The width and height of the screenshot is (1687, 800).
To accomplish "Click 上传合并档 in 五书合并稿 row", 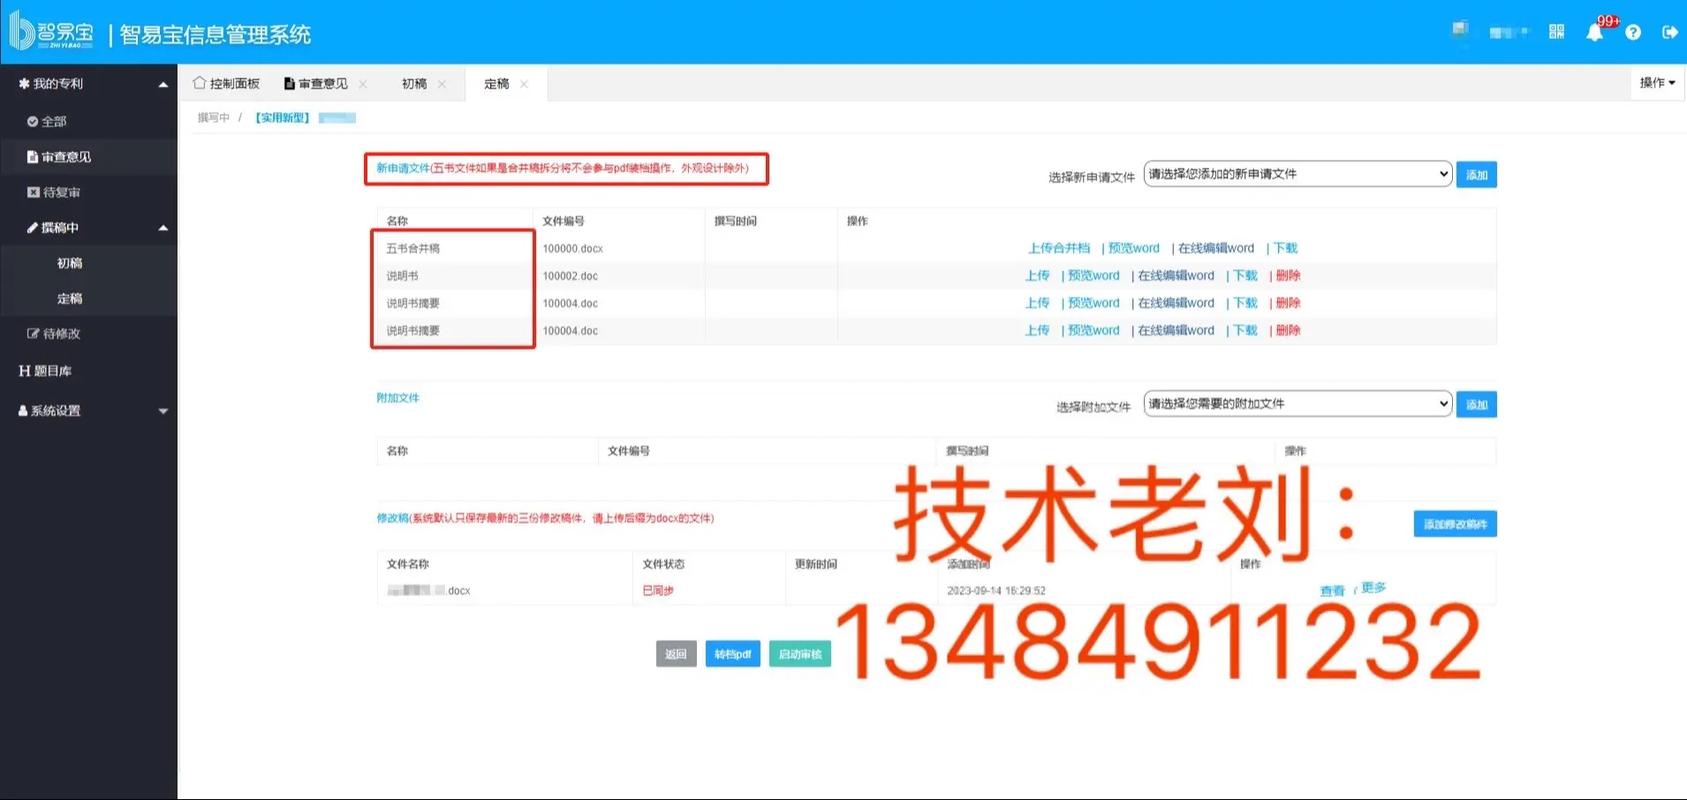I will tap(1059, 248).
